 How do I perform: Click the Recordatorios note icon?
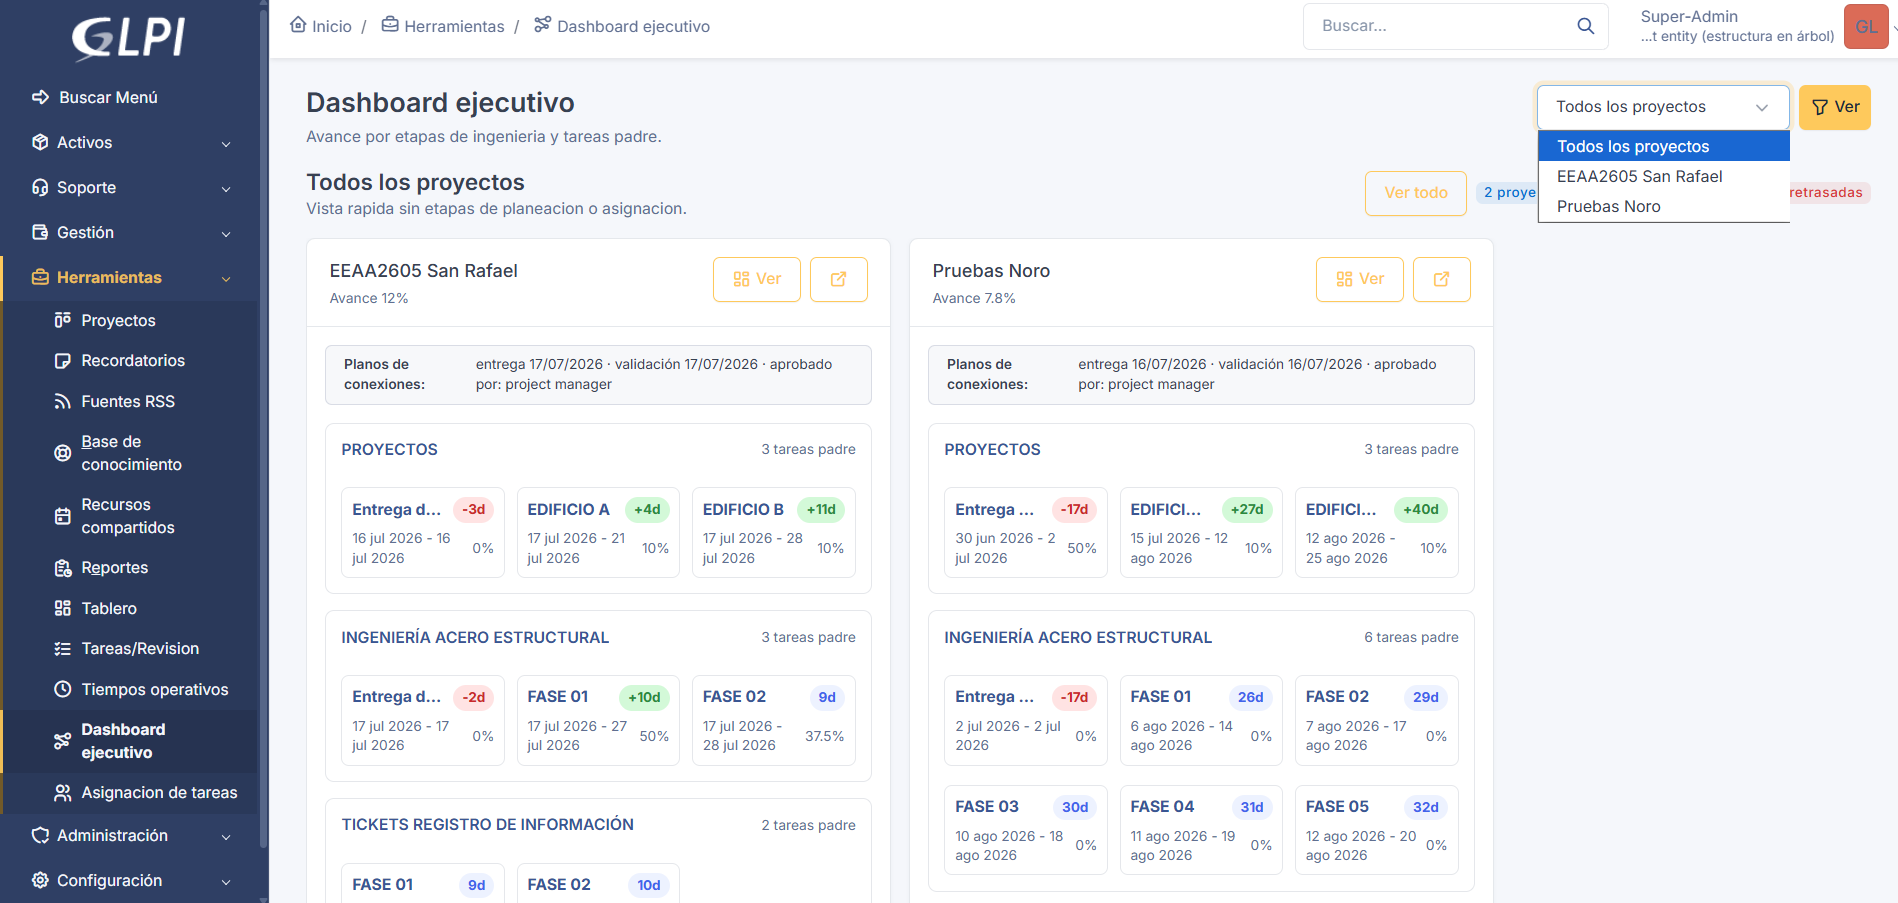(62, 361)
